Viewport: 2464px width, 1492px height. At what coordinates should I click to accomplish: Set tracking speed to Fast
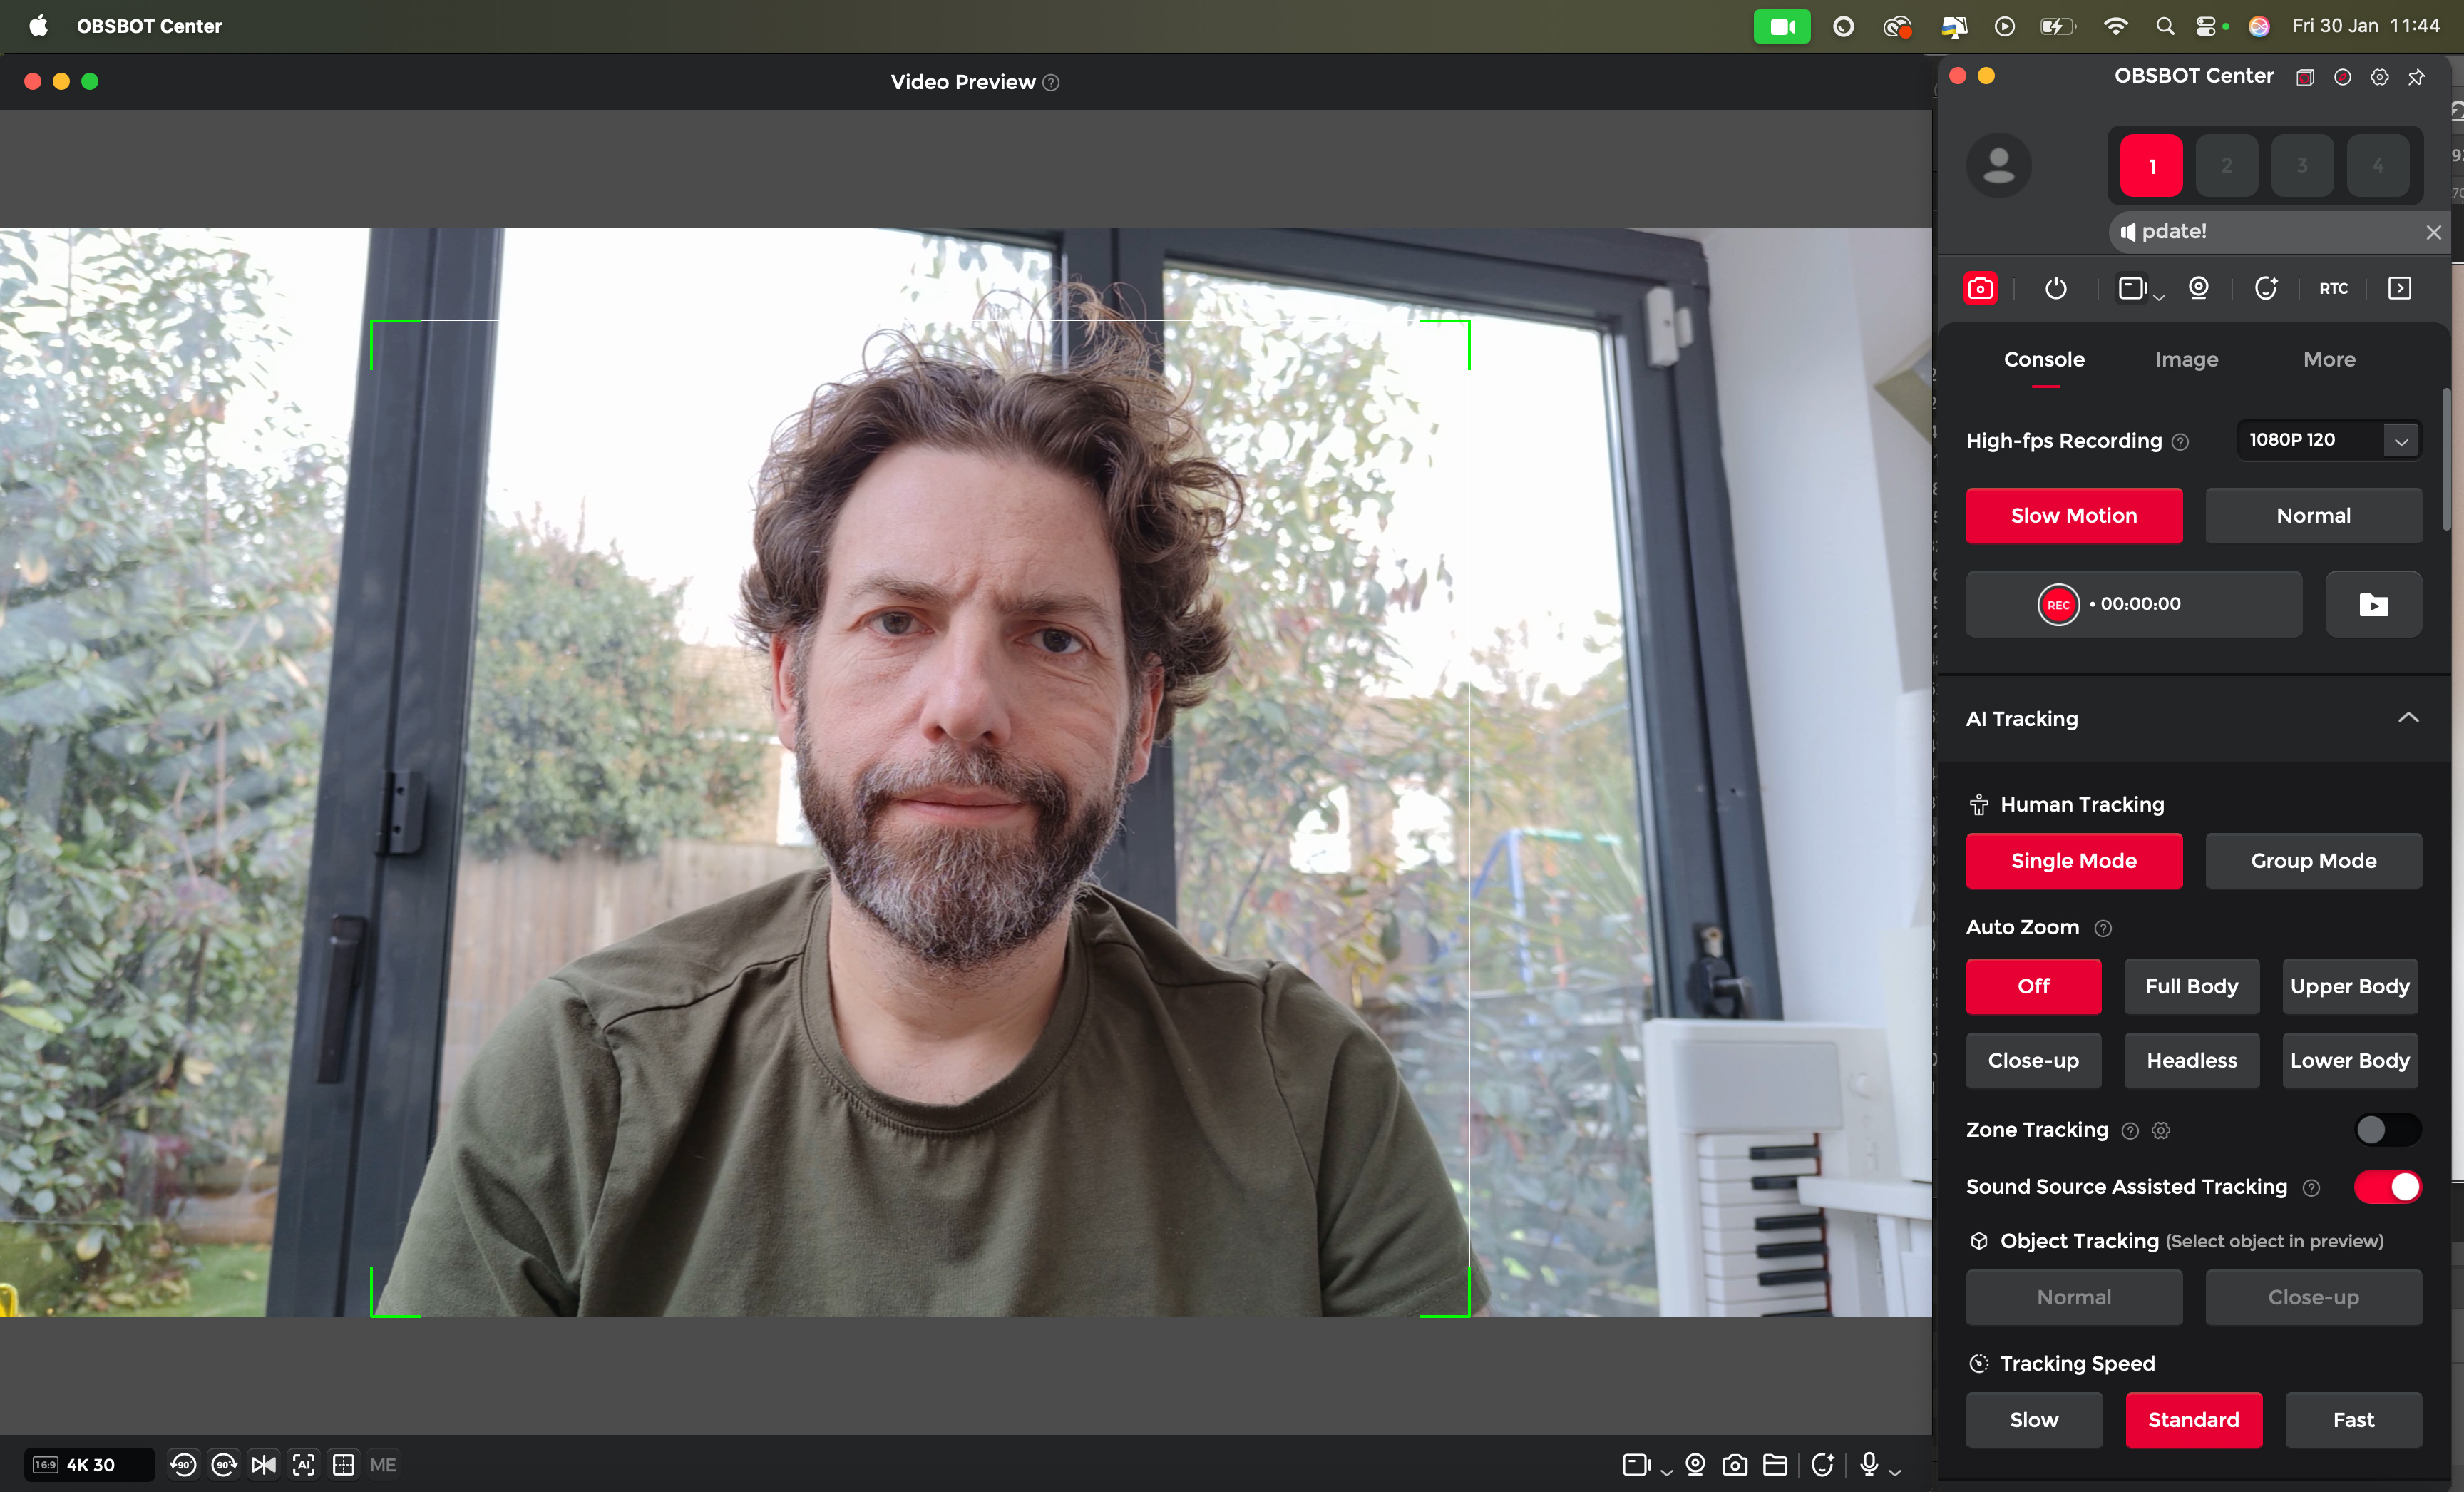click(2353, 1420)
